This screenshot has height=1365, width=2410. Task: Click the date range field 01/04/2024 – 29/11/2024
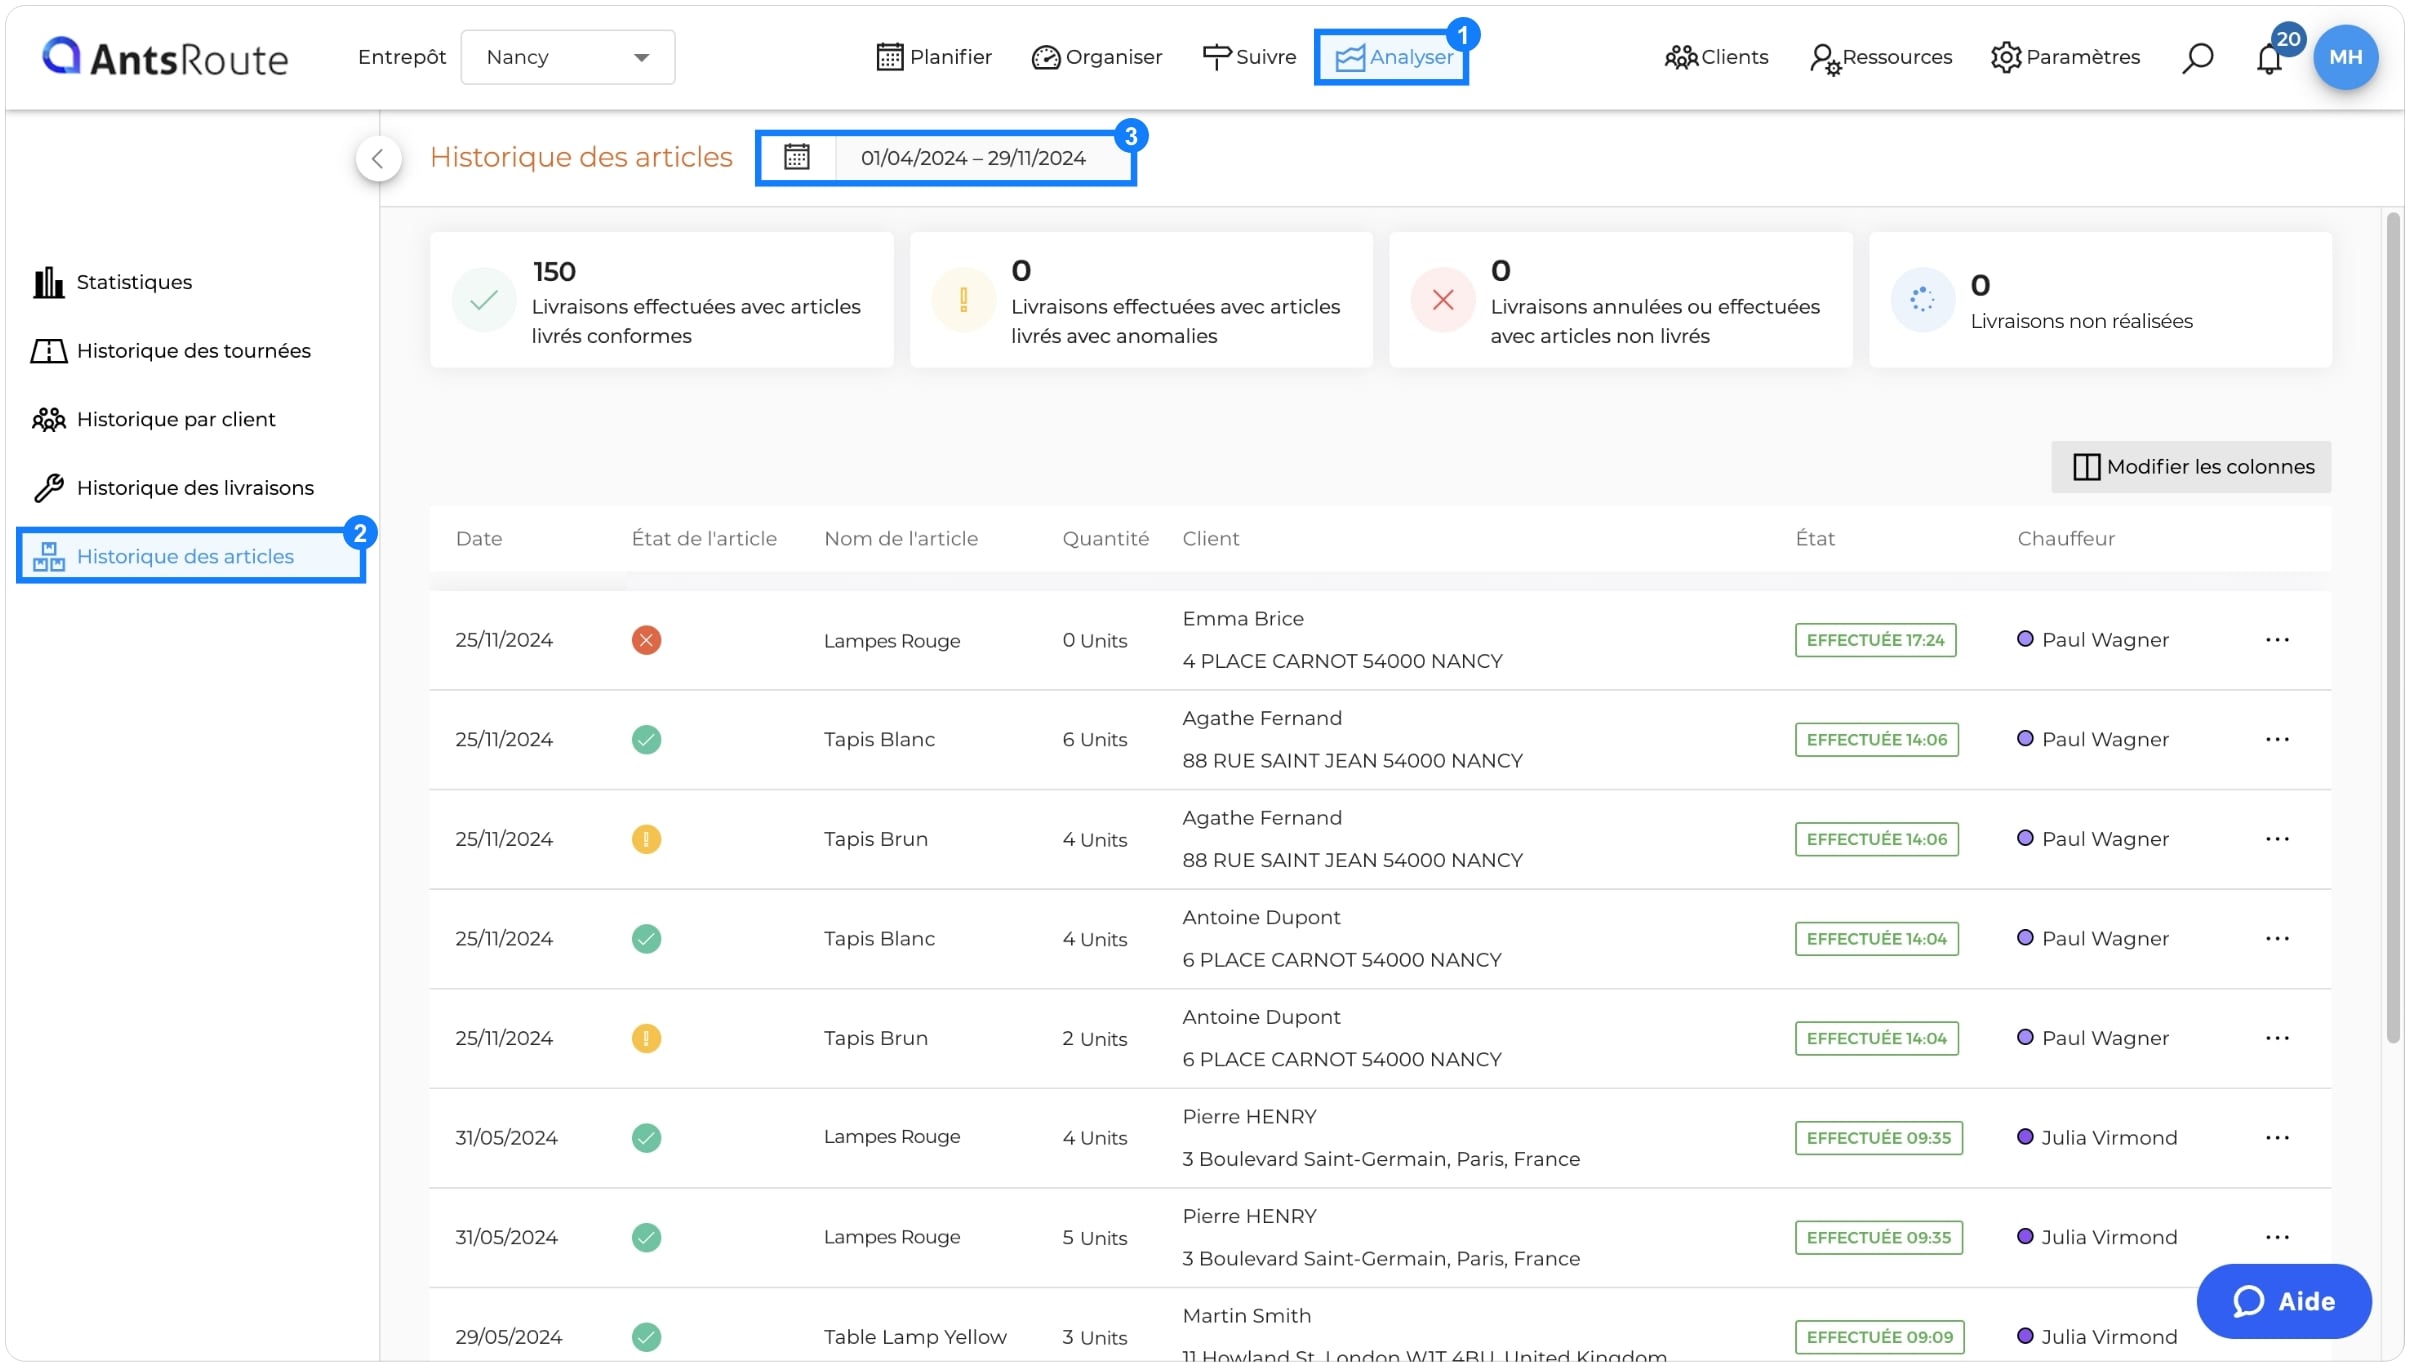tap(973, 158)
